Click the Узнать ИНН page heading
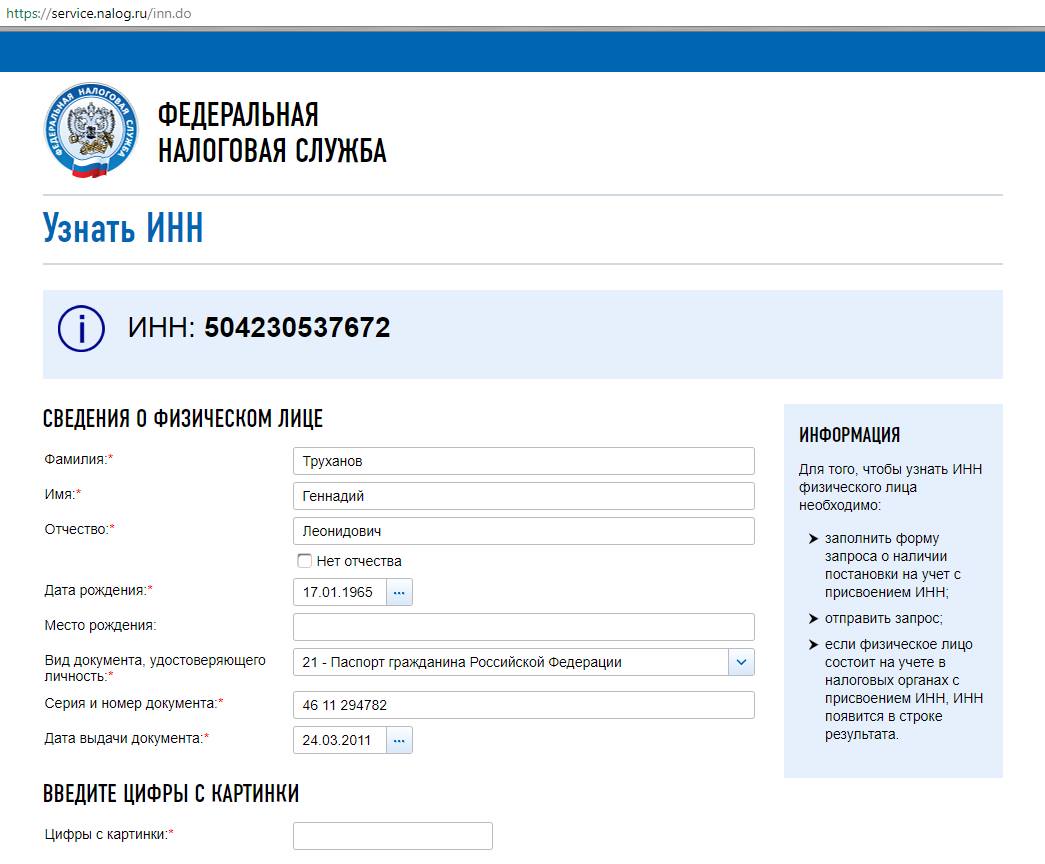 tap(123, 228)
